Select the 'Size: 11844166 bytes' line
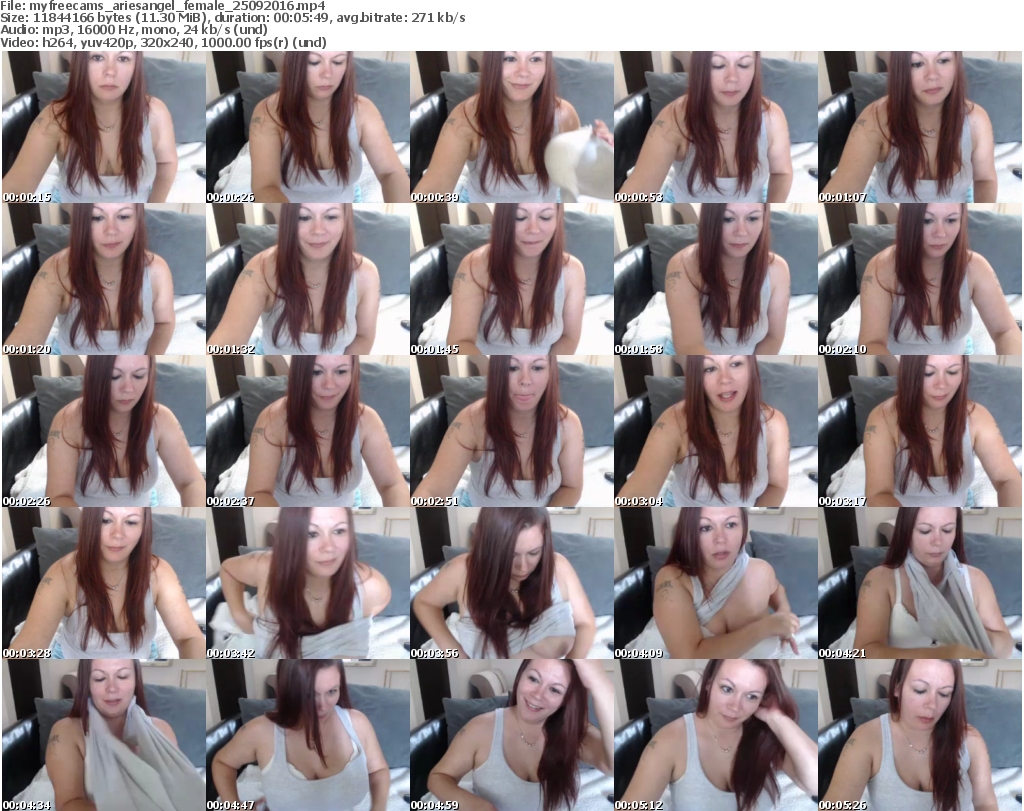Screen dimensions: 1024x811 pos(232,18)
